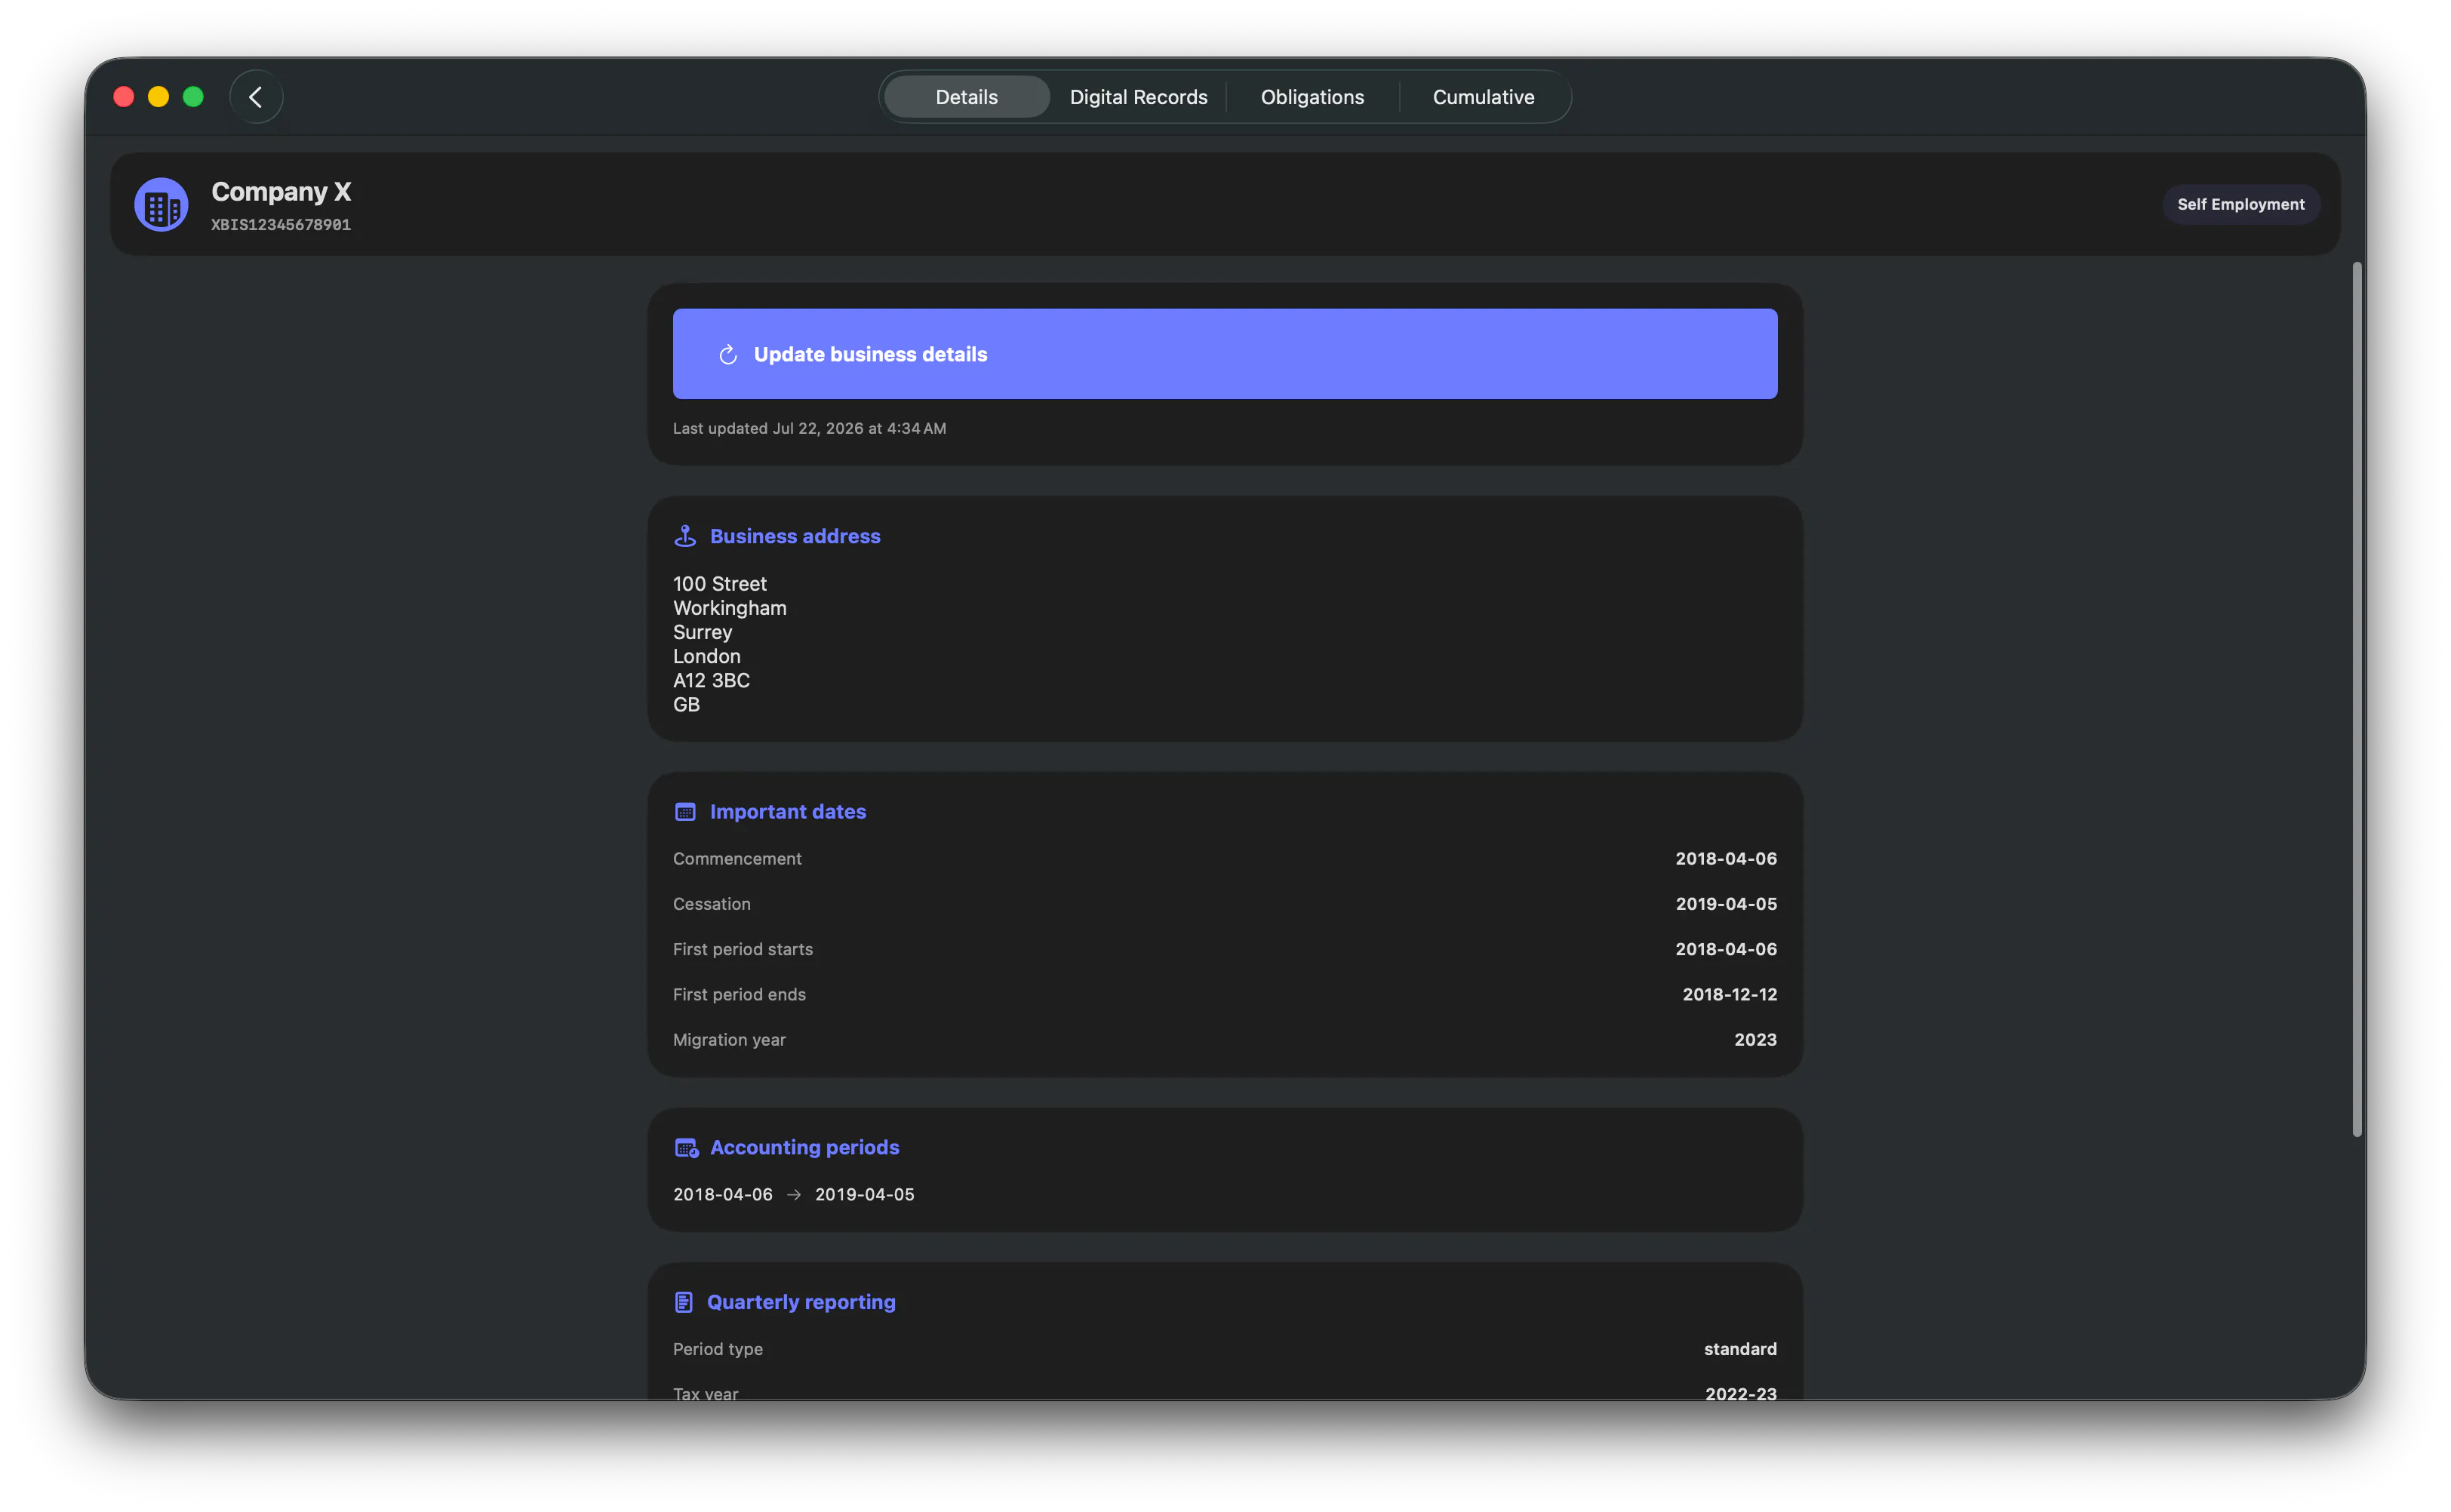
Task: Click country code GB
Action: [x=686, y=705]
